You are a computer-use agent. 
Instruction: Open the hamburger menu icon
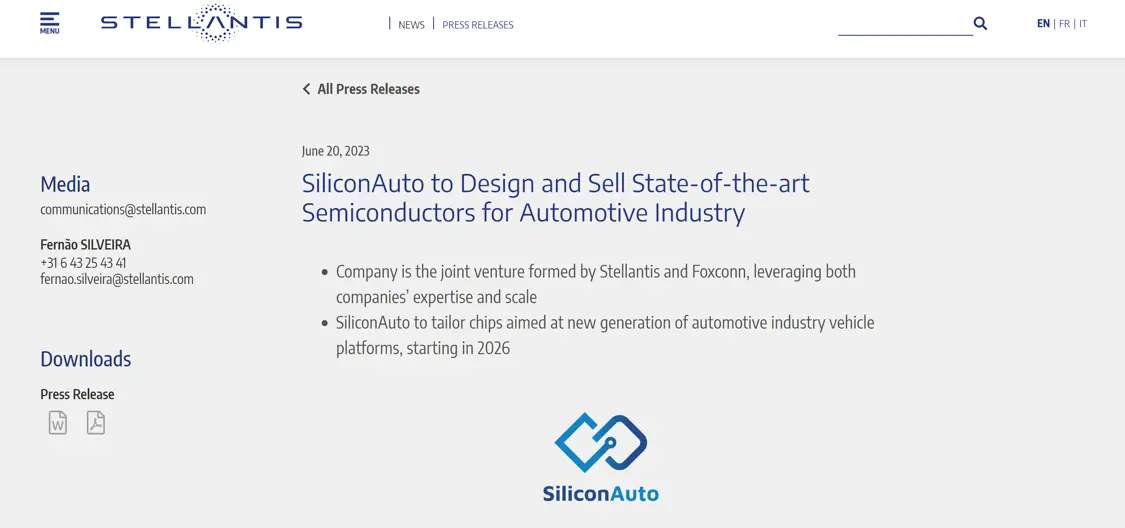coord(49,22)
